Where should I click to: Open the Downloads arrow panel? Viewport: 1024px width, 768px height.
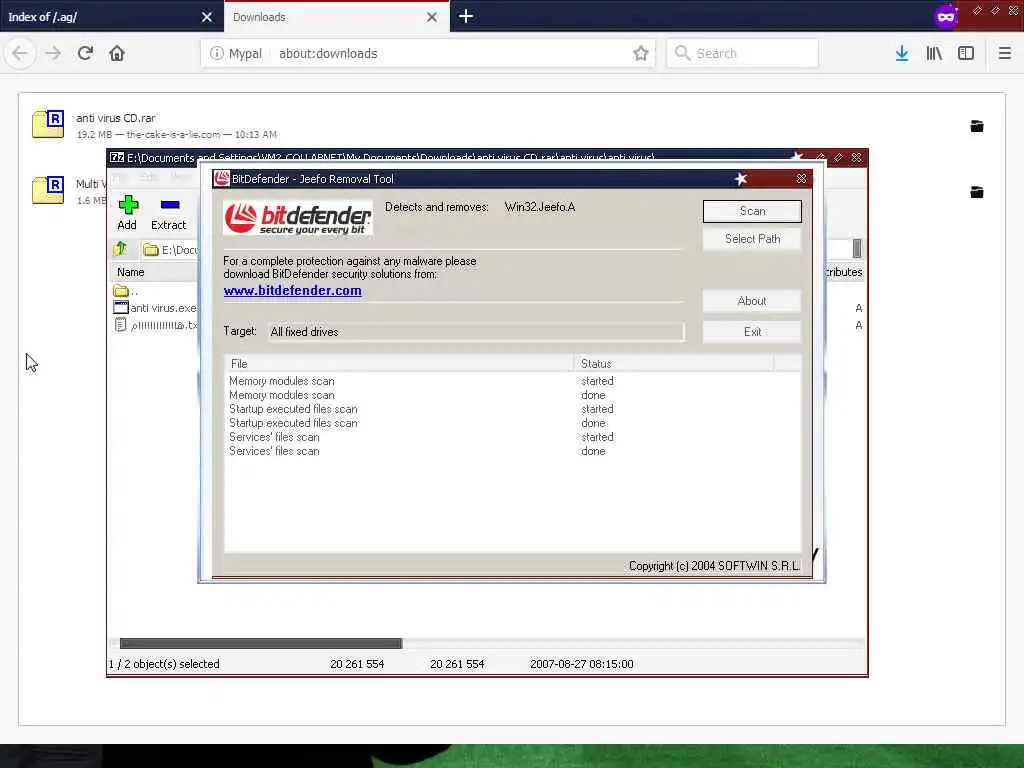coord(902,54)
